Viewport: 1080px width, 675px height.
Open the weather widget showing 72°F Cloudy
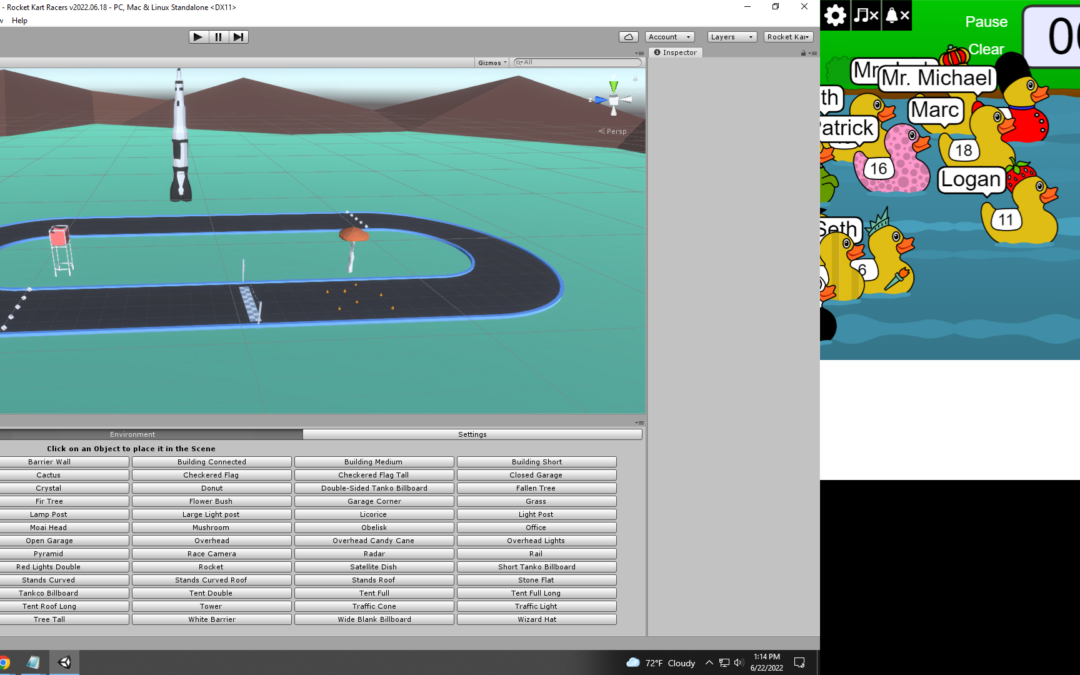click(661, 663)
